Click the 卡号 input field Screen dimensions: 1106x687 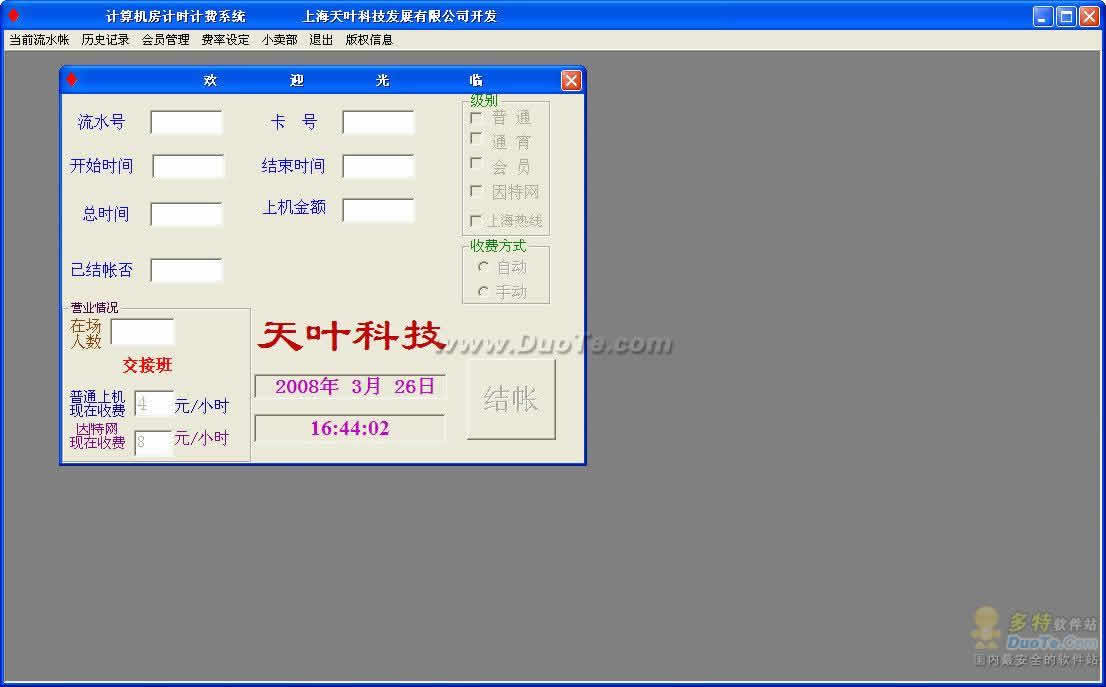(378, 122)
